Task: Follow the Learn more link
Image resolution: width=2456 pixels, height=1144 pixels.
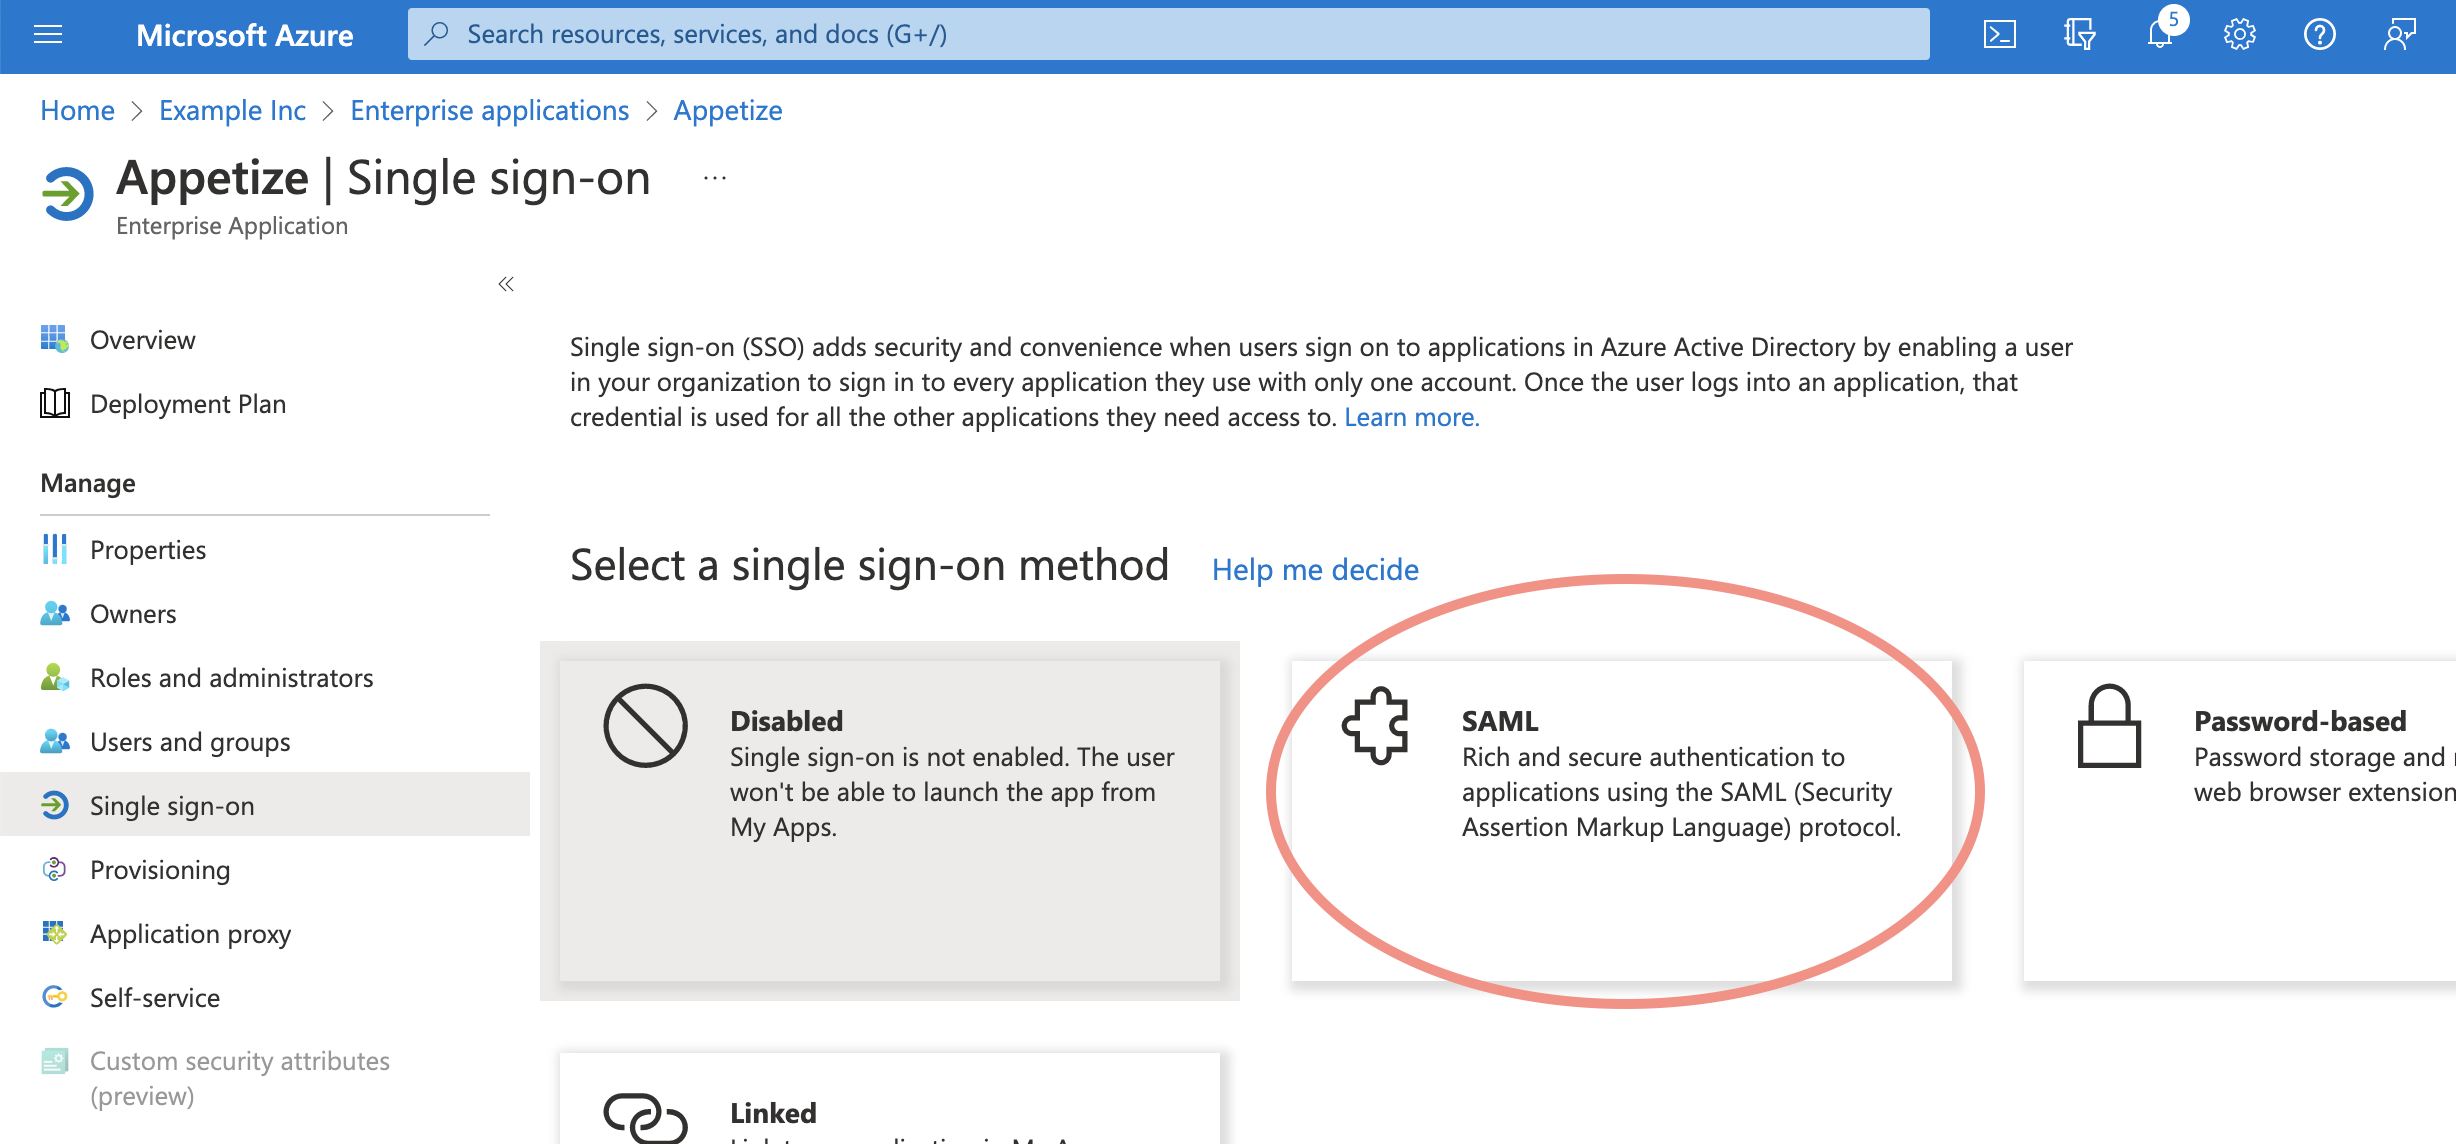Action: (1411, 417)
